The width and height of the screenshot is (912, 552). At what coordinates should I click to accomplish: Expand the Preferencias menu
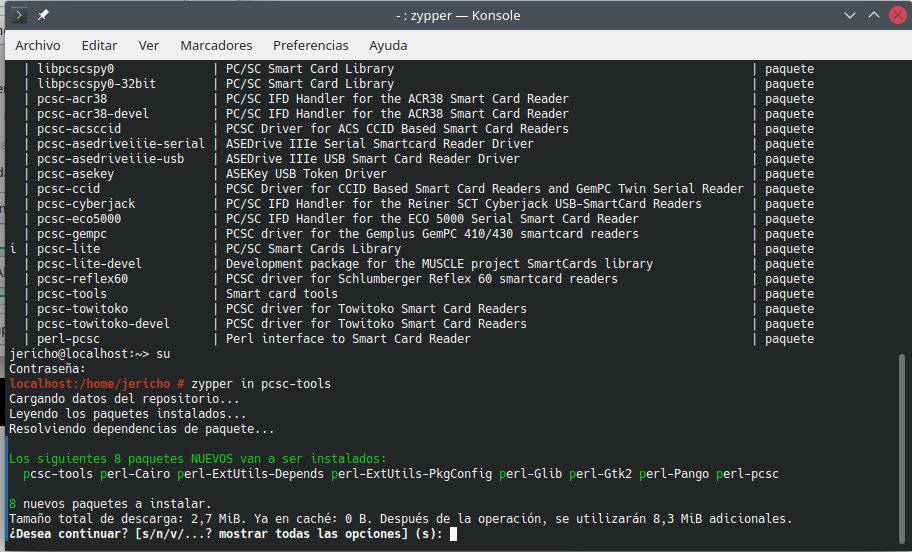coord(311,46)
